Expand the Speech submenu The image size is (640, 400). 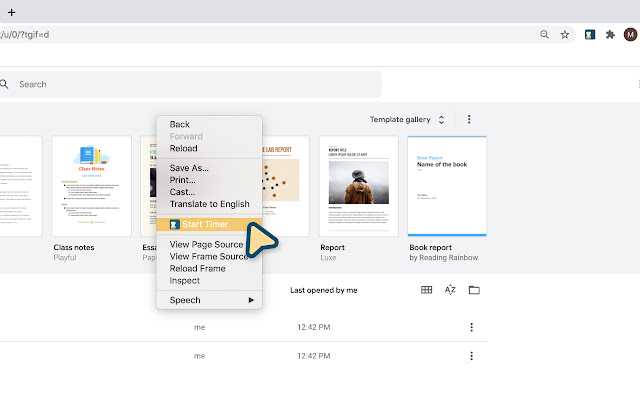click(x=210, y=300)
